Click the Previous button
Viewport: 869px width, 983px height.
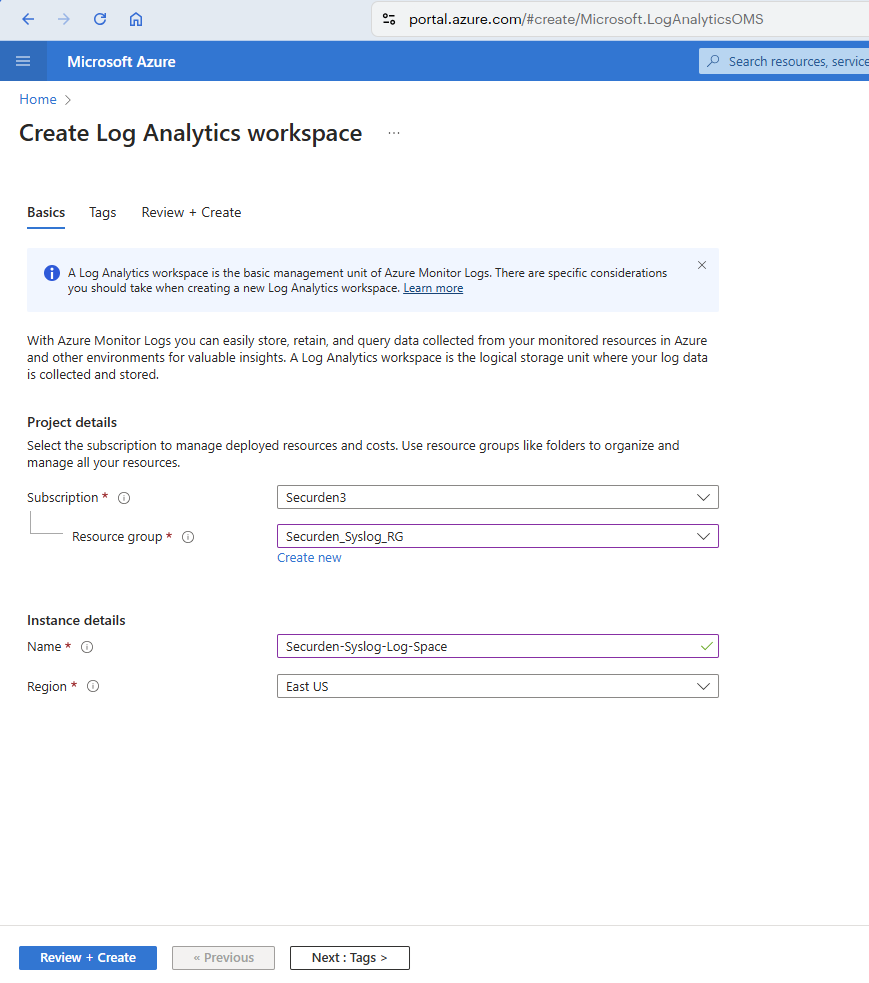coord(223,958)
